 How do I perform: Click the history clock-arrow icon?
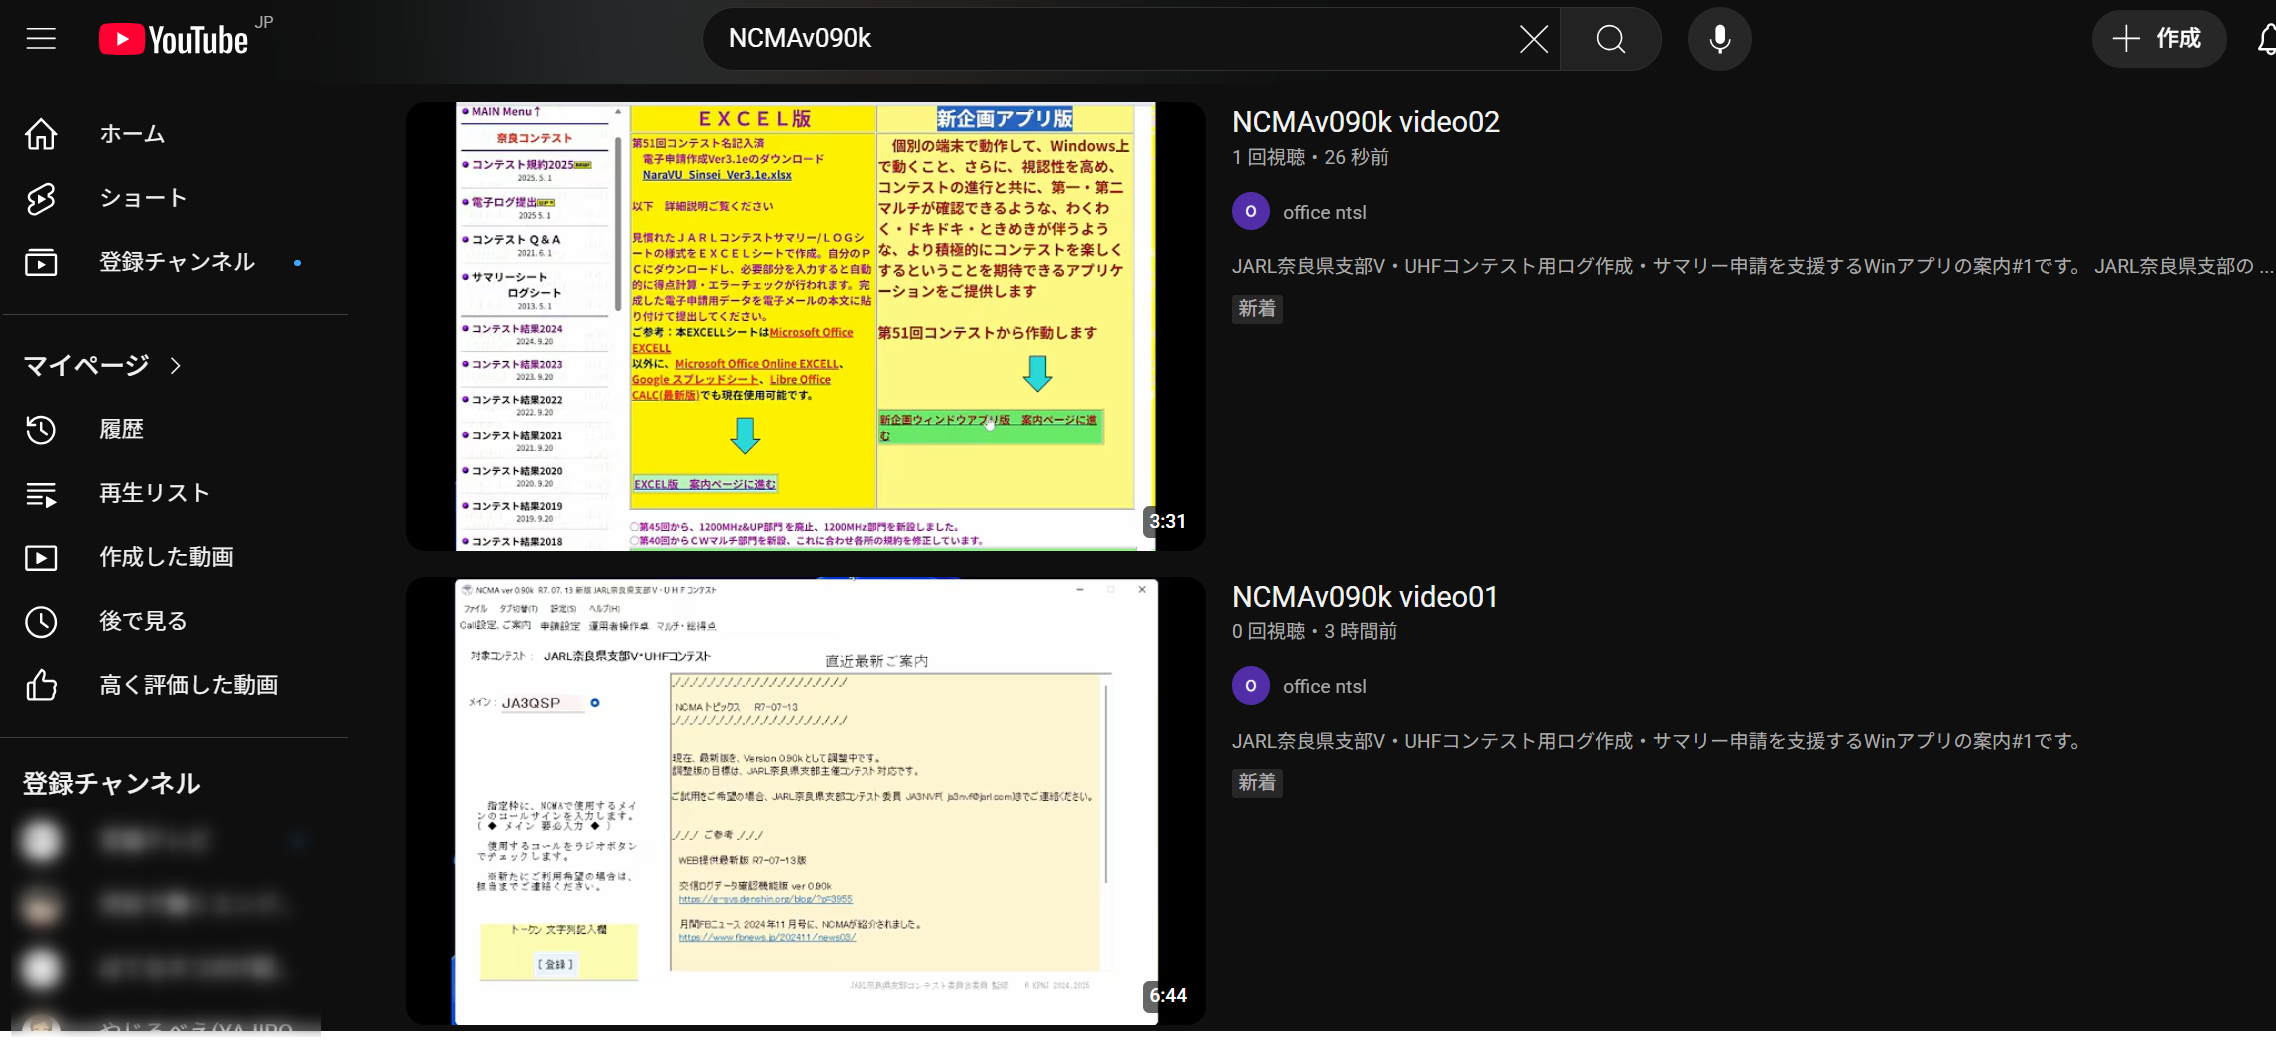tap(41, 429)
